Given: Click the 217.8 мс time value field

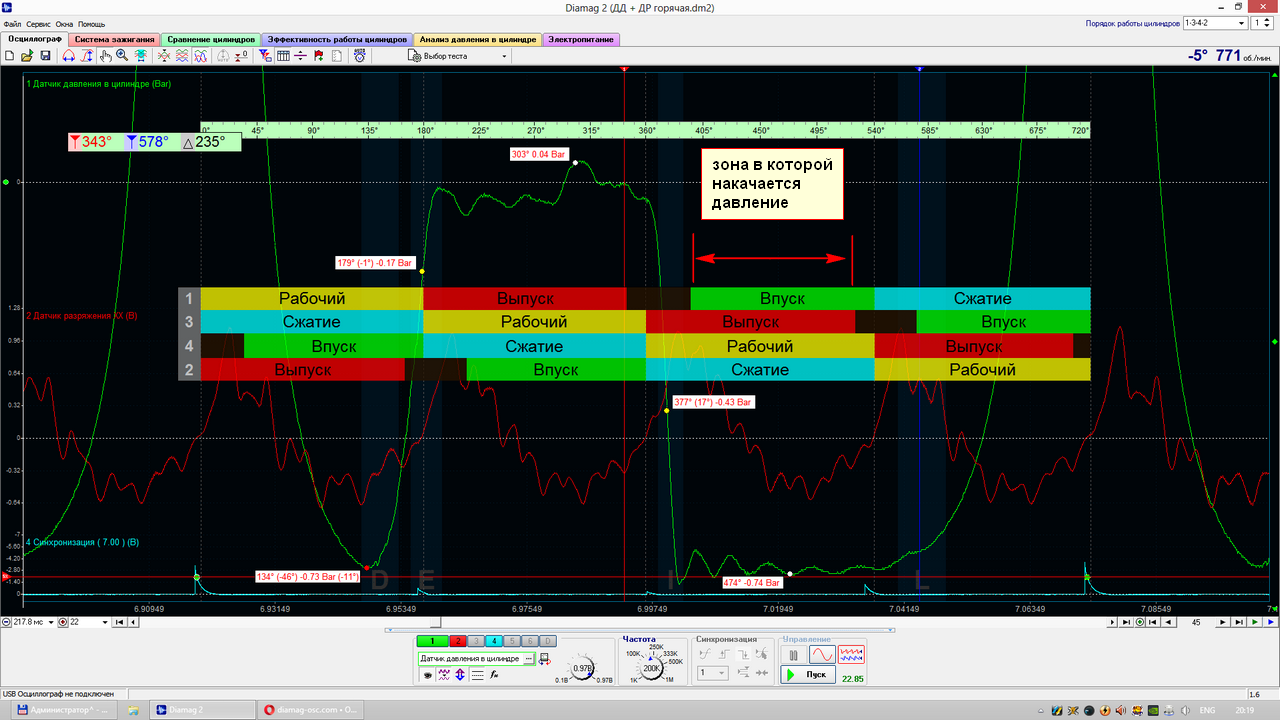Looking at the screenshot, I should pos(34,622).
